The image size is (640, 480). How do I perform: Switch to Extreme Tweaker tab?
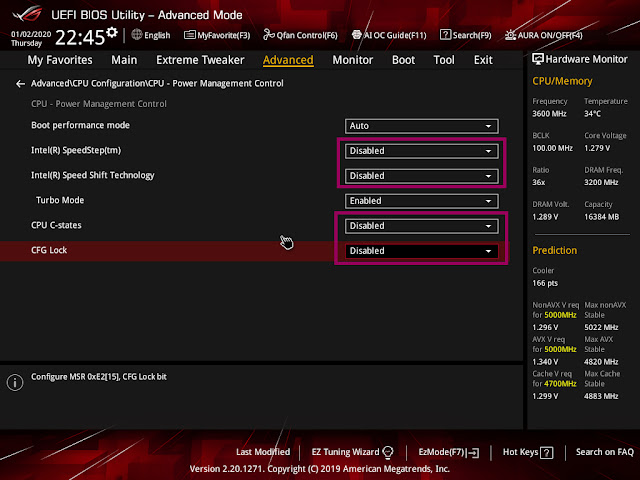point(200,60)
